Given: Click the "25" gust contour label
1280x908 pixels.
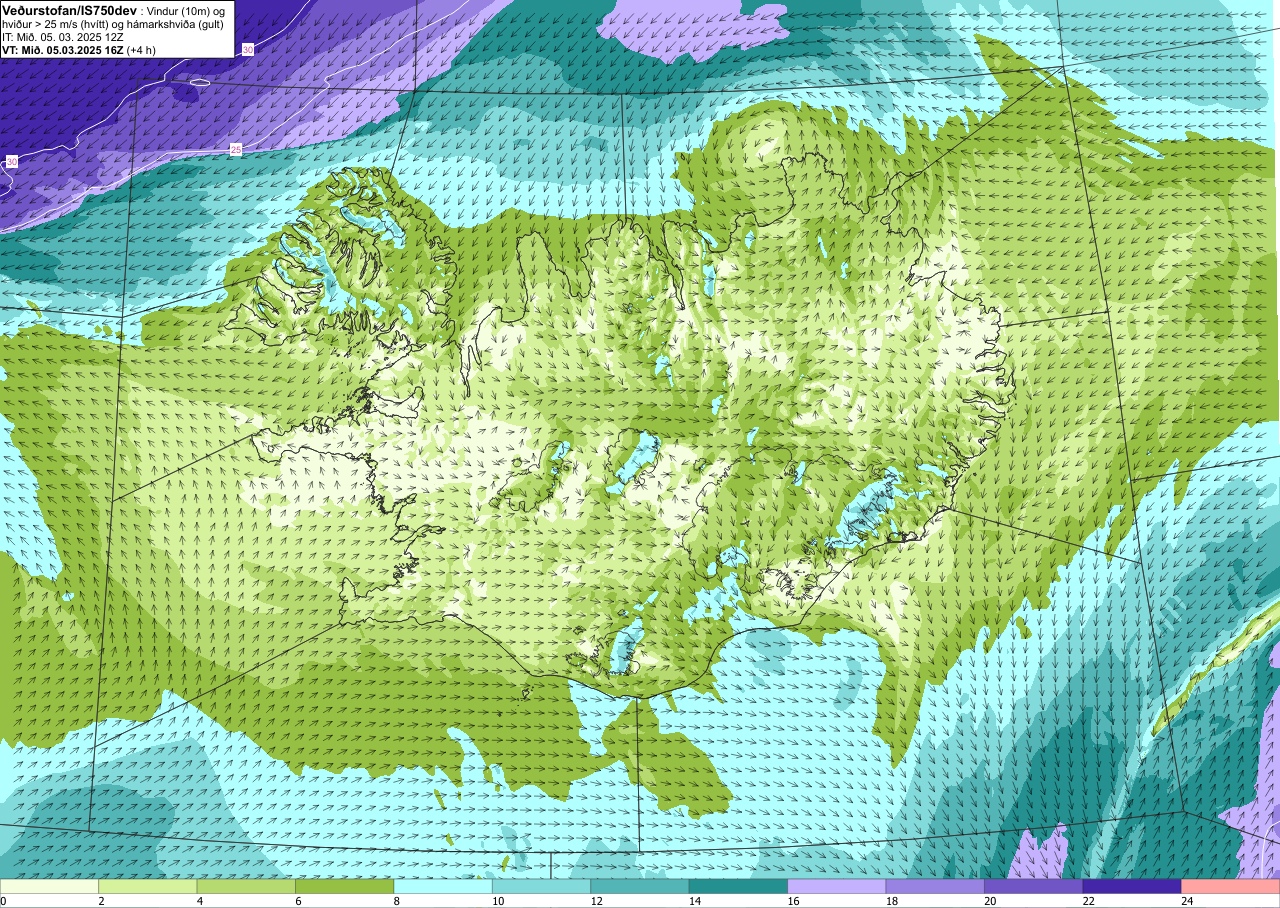Looking at the screenshot, I should 236,150.
